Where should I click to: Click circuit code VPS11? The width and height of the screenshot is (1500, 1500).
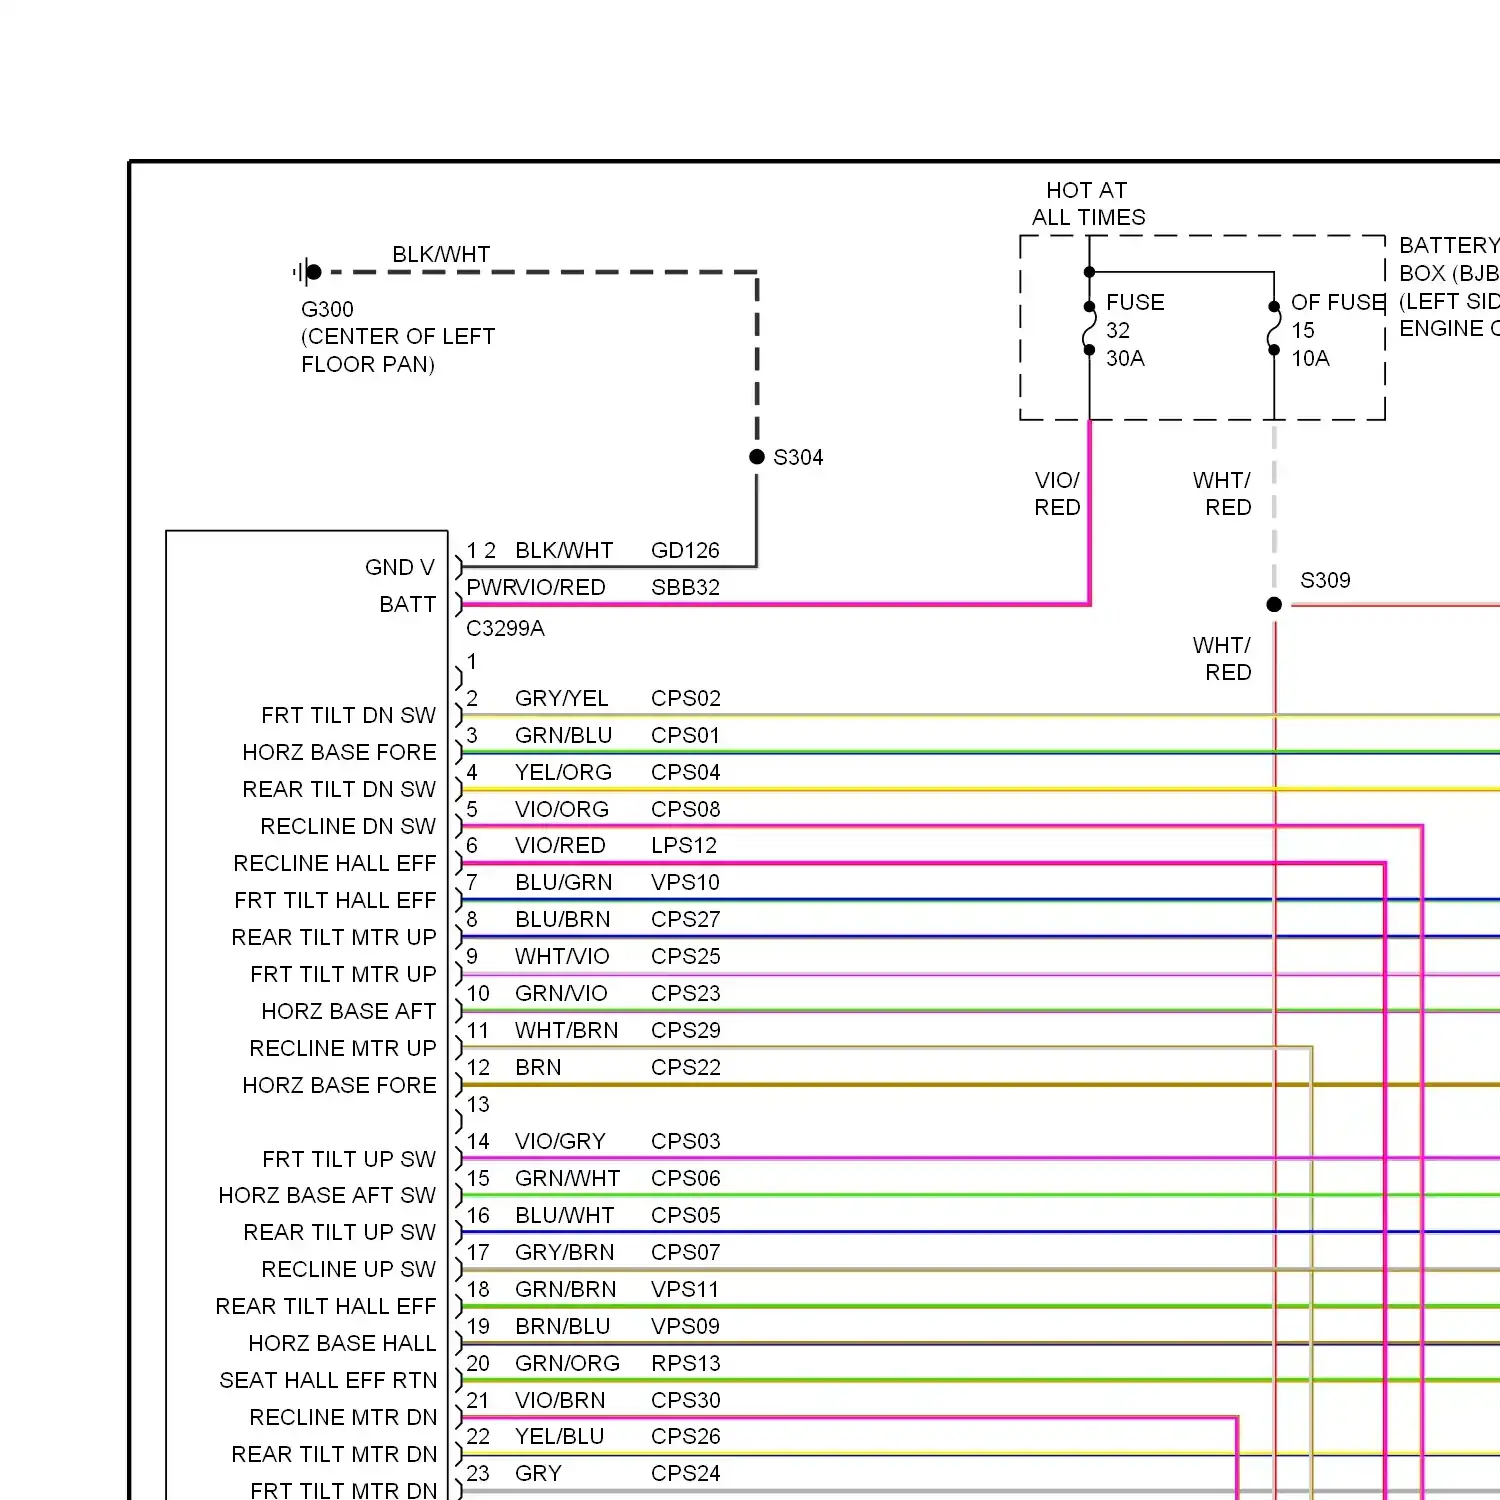coord(685,1290)
